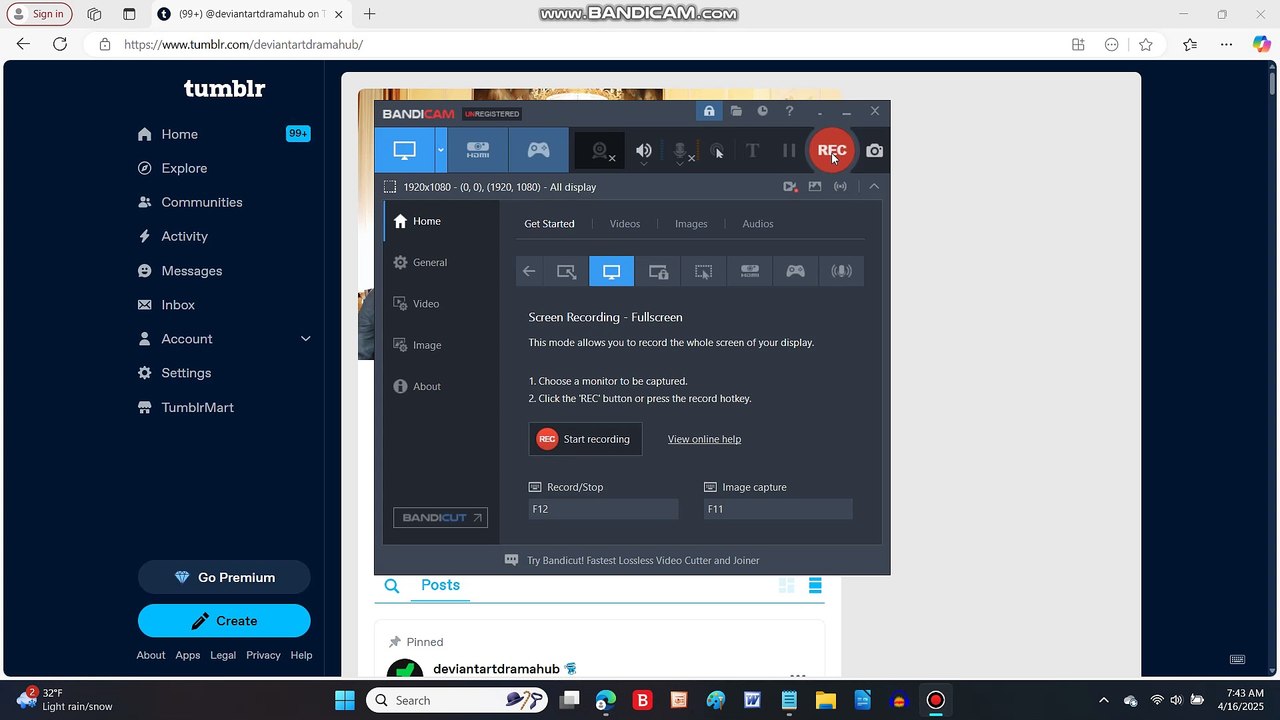The image size is (1280, 720).
Task: Open Bandicam output folder icon
Action: point(736,111)
